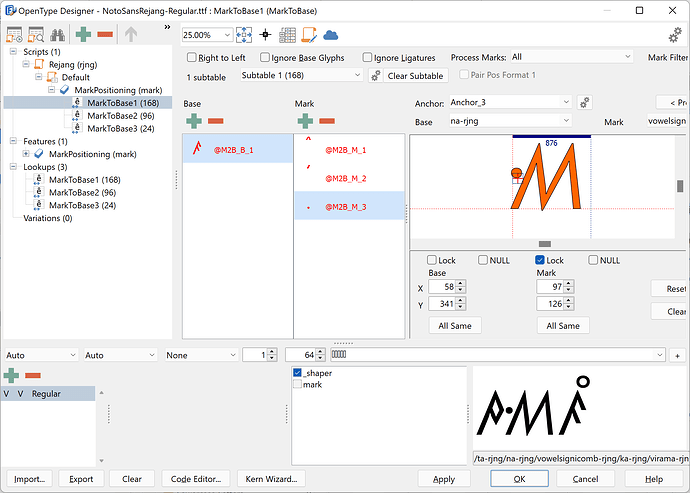Click the blue cloud icon in toolbar

[330, 34]
